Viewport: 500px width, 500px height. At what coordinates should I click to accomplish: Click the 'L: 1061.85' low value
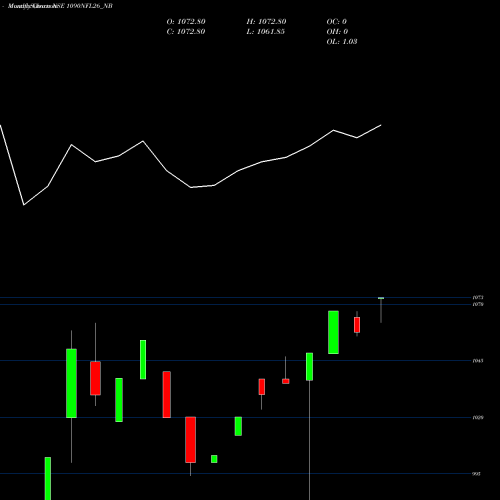coord(266,32)
